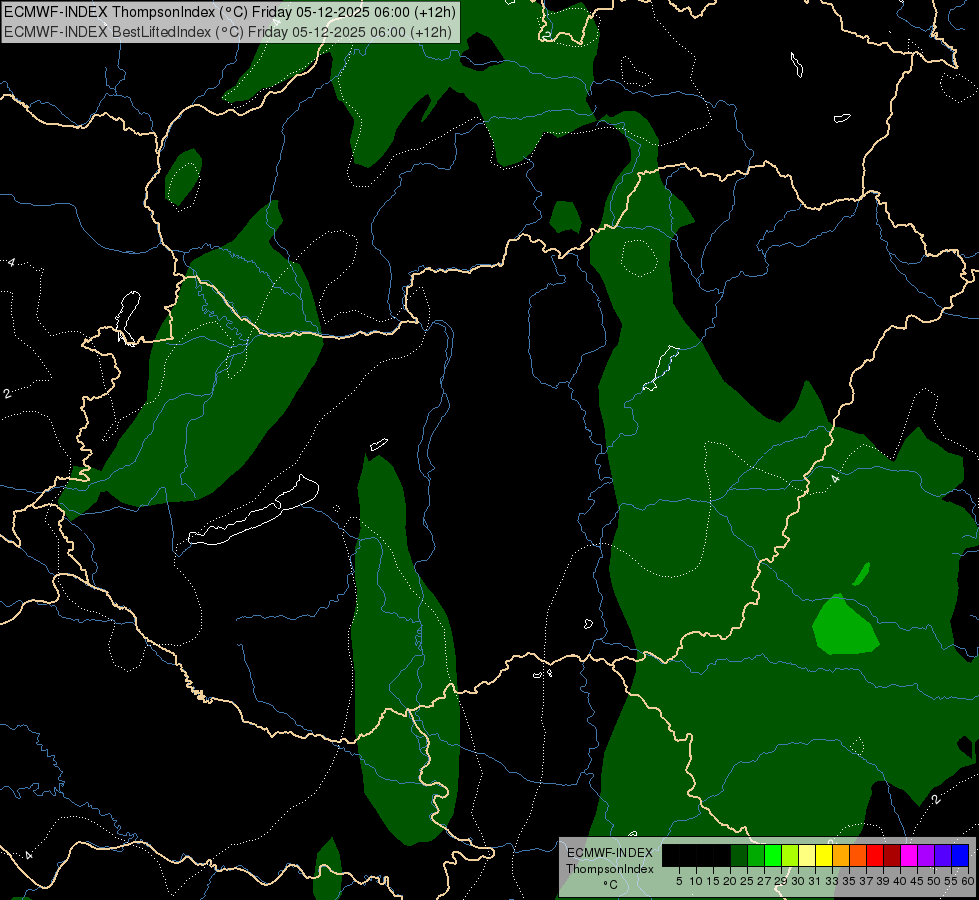Click the legend scale value 29
Image resolution: width=979 pixels, height=900 pixels.
coord(781,881)
